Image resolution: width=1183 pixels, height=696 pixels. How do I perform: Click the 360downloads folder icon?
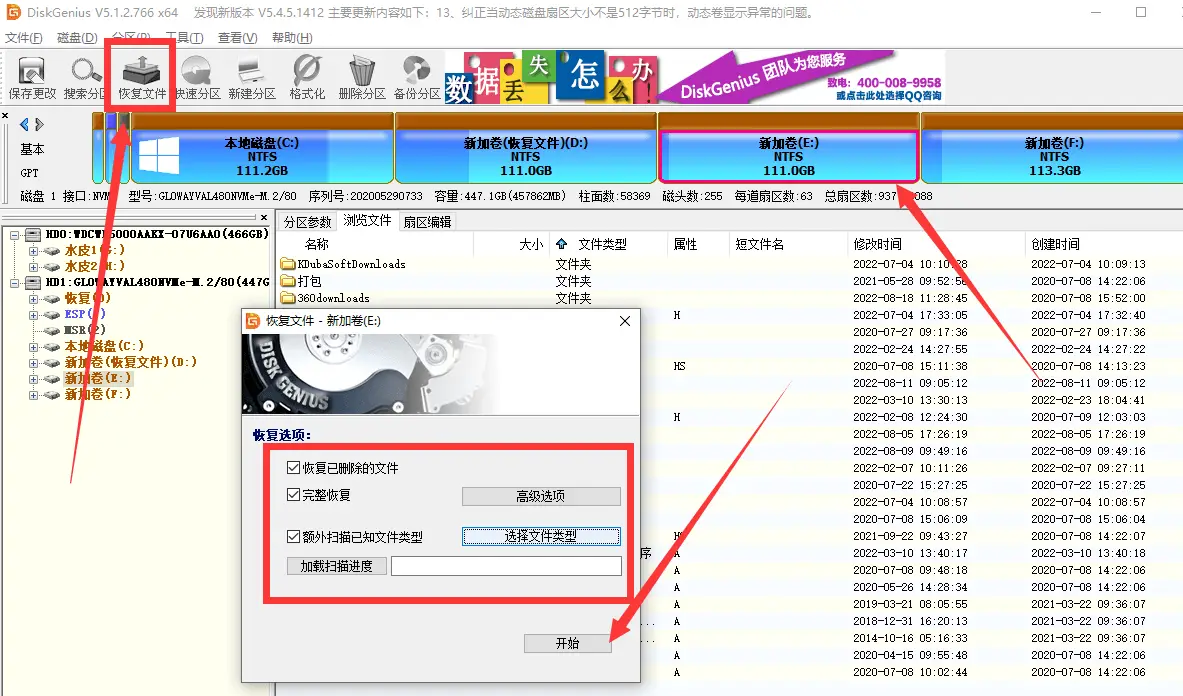(x=287, y=298)
